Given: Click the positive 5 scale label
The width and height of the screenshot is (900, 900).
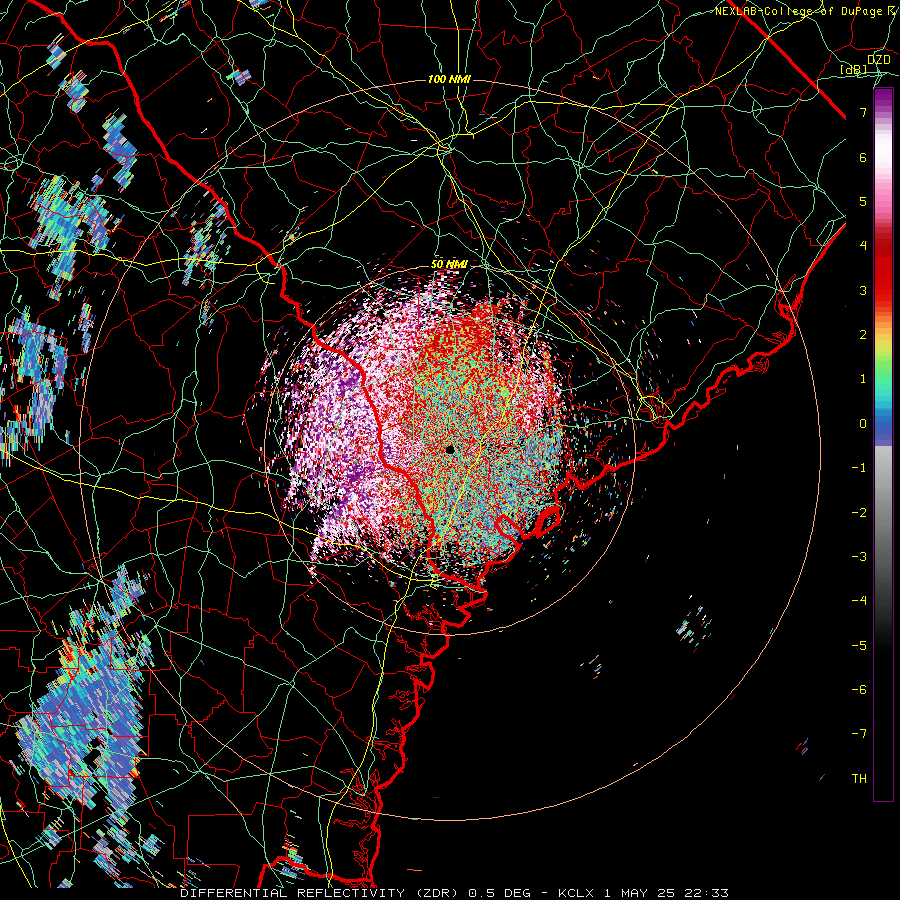Looking at the screenshot, I should point(863,201).
